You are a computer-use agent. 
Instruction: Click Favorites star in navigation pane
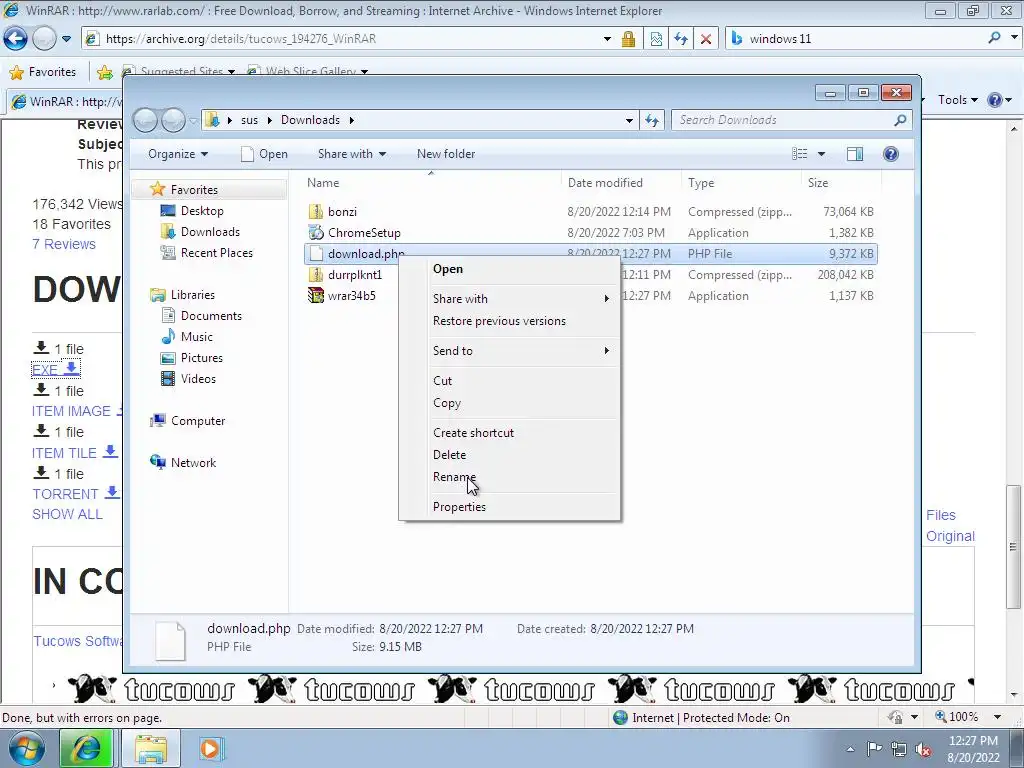(157, 189)
